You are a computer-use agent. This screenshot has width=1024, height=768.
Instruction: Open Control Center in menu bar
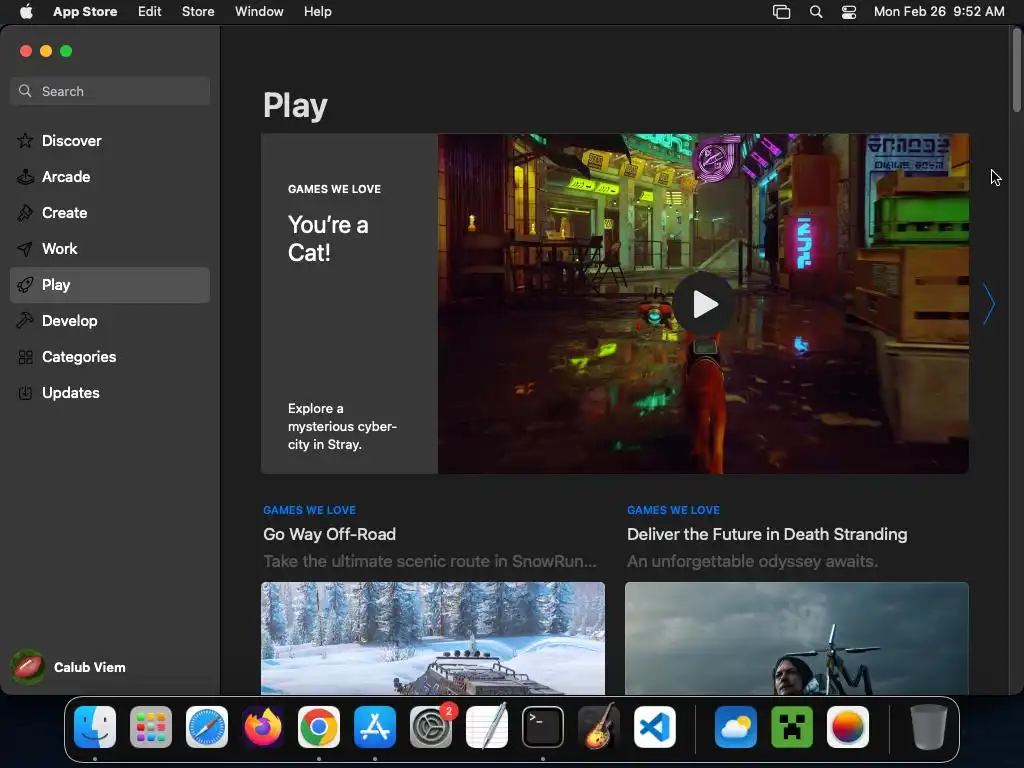(849, 12)
